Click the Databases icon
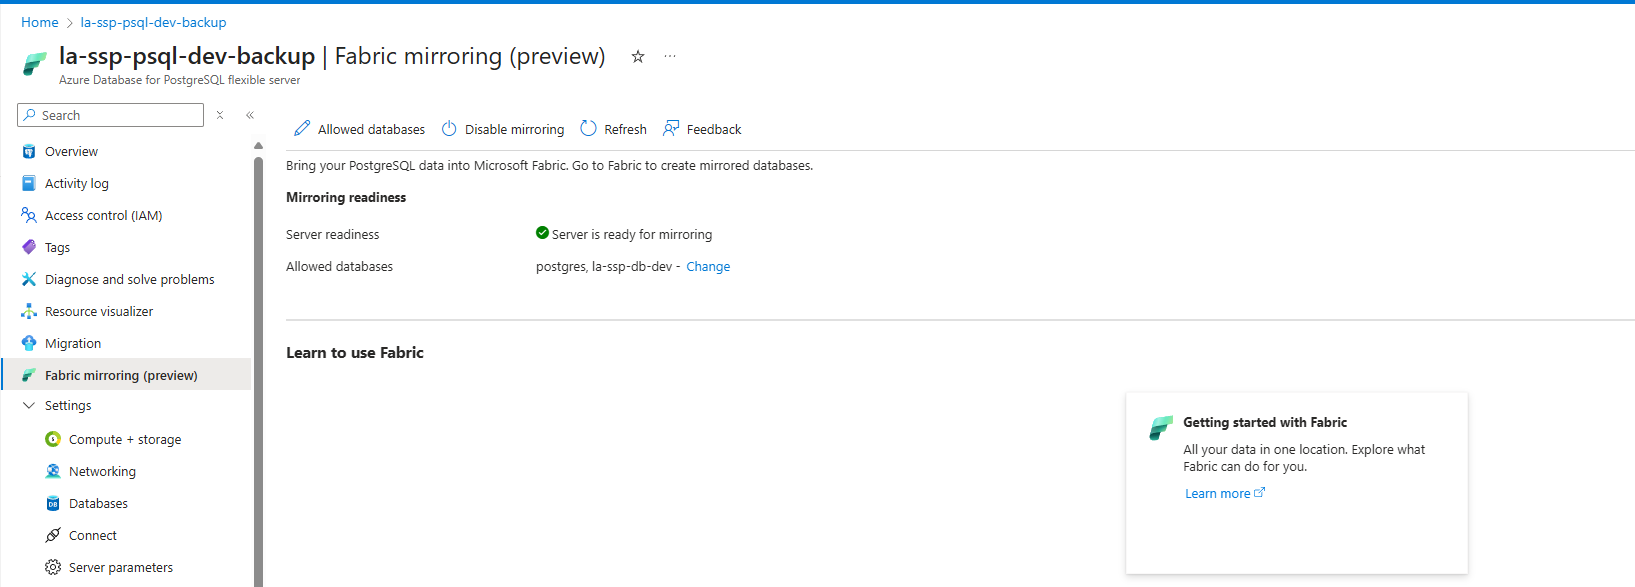Image resolution: width=1635 pixels, height=587 pixels. (53, 504)
